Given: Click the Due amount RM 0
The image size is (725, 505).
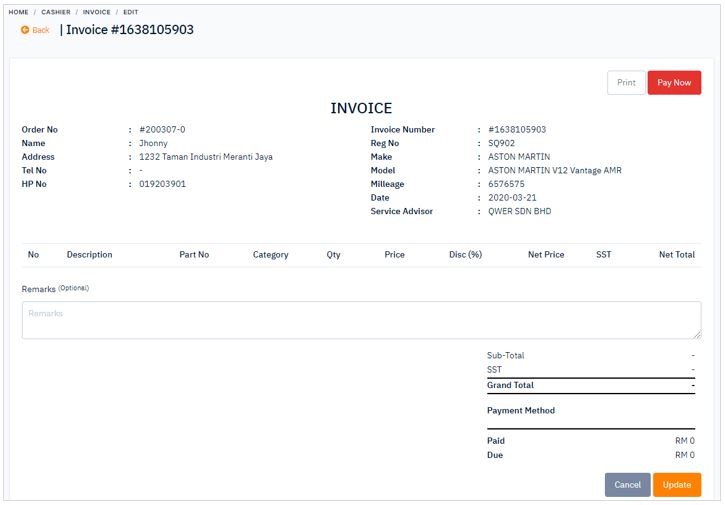Looking at the screenshot, I should tap(685, 455).
